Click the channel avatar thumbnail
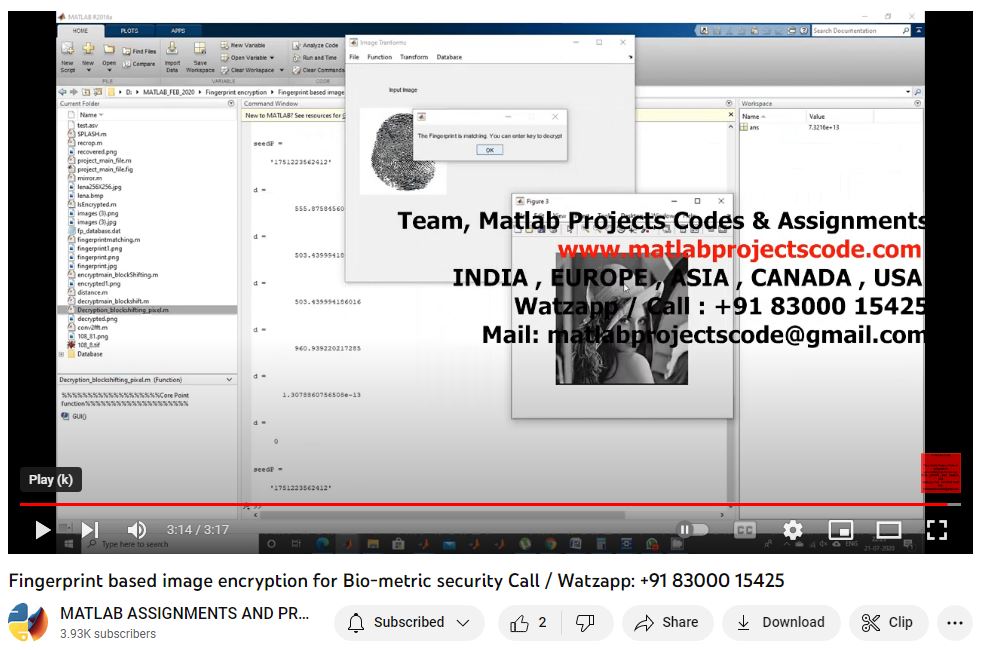 (x=28, y=623)
